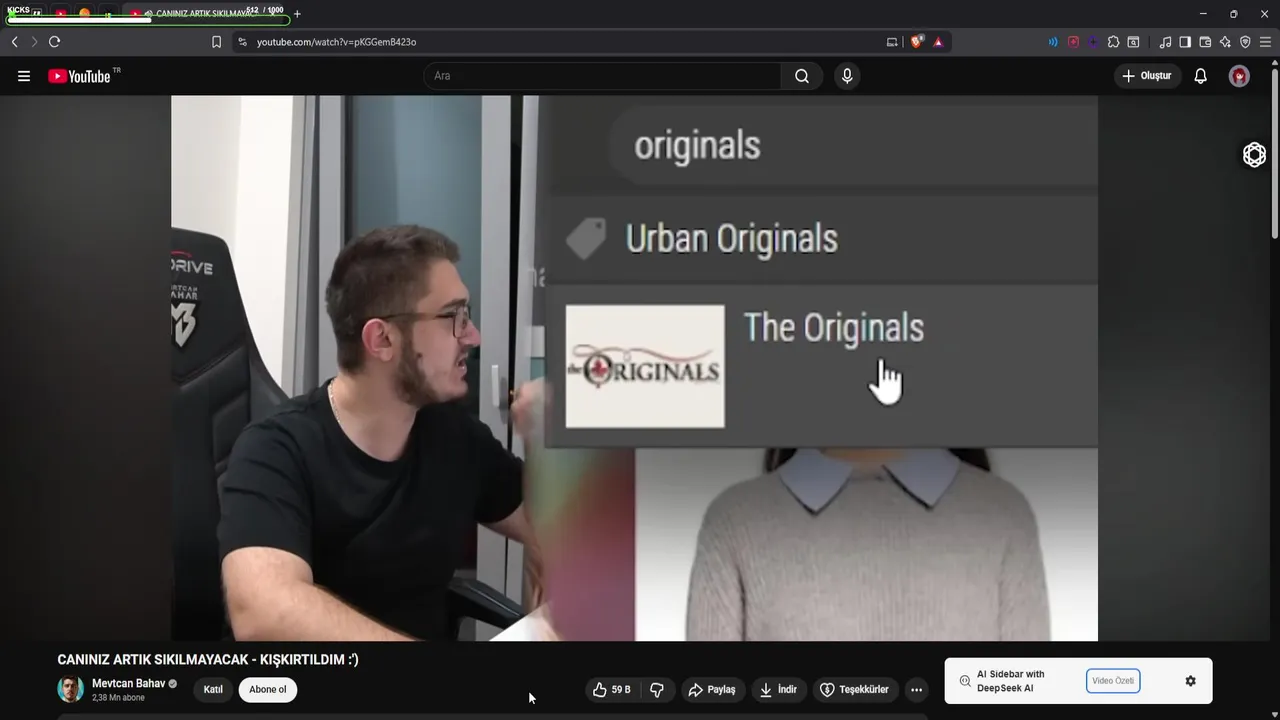Click the floating AI assistant icon
This screenshot has height=720, width=1280.
click(1254, 154)
